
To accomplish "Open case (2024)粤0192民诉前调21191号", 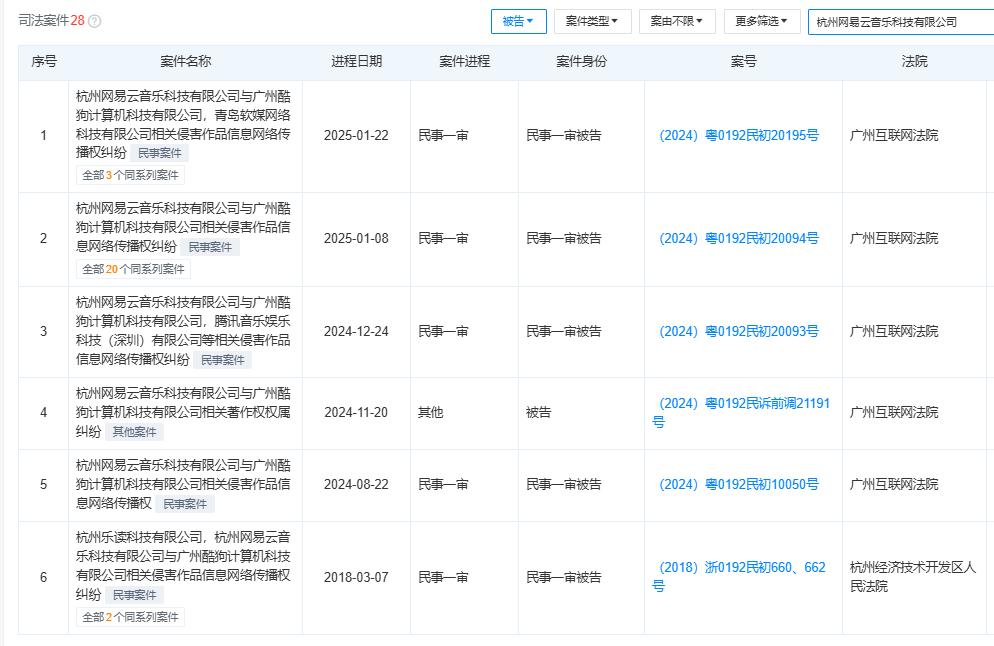I will 741,412.
